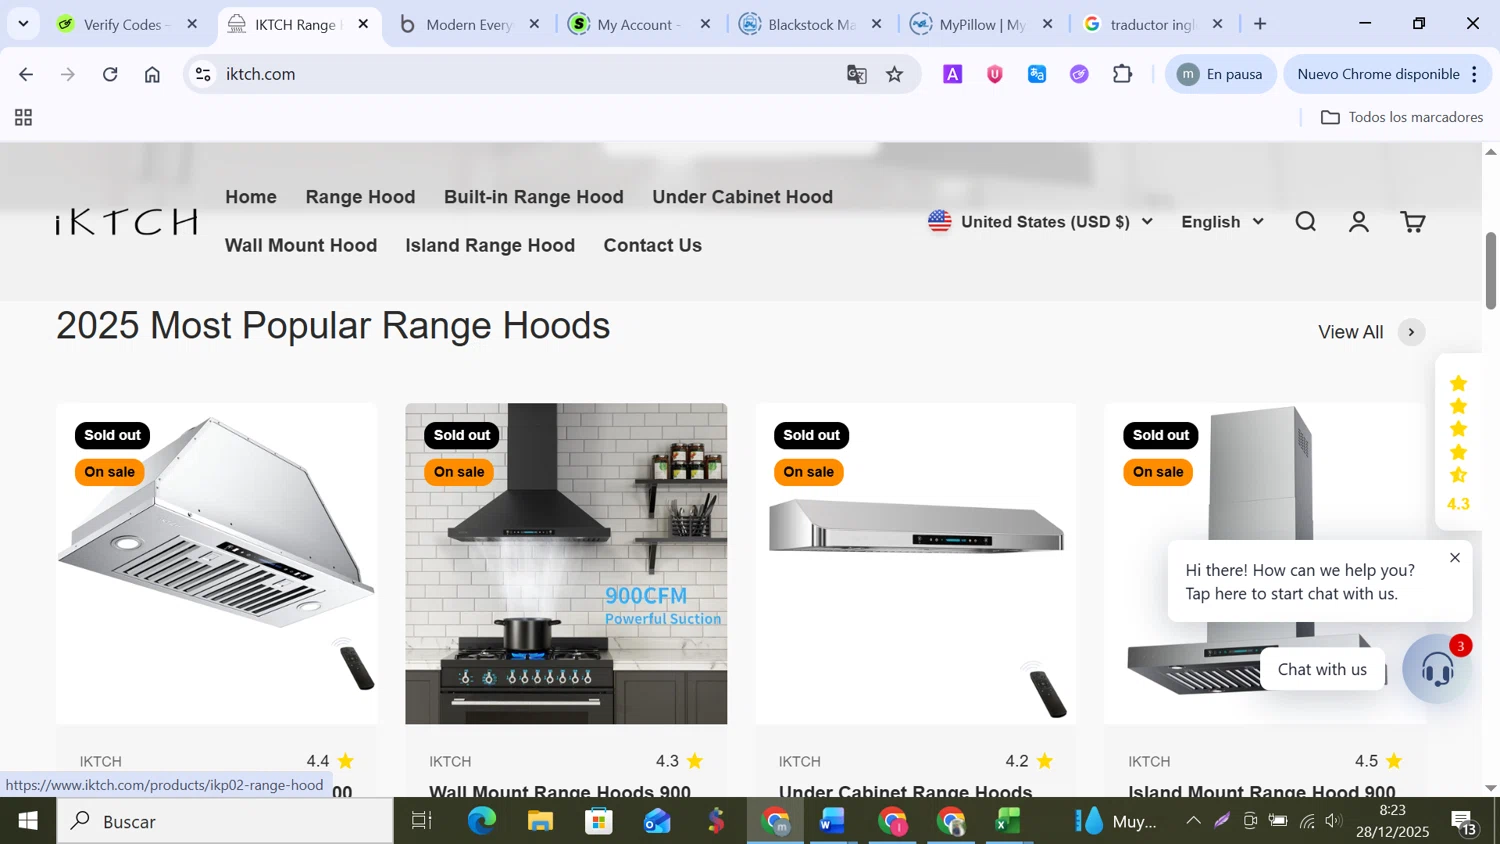Open the 900CFM wall mount hood image
The image size is (1500, 844).
(566, 564)
